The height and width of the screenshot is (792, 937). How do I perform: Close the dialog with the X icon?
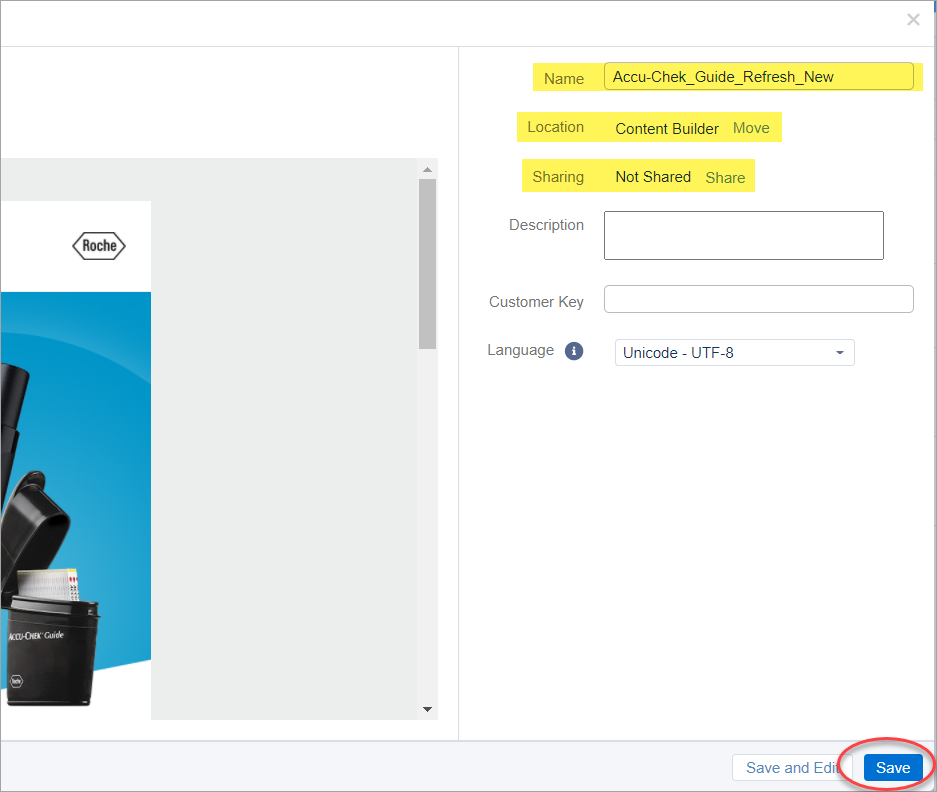[913, 20]
